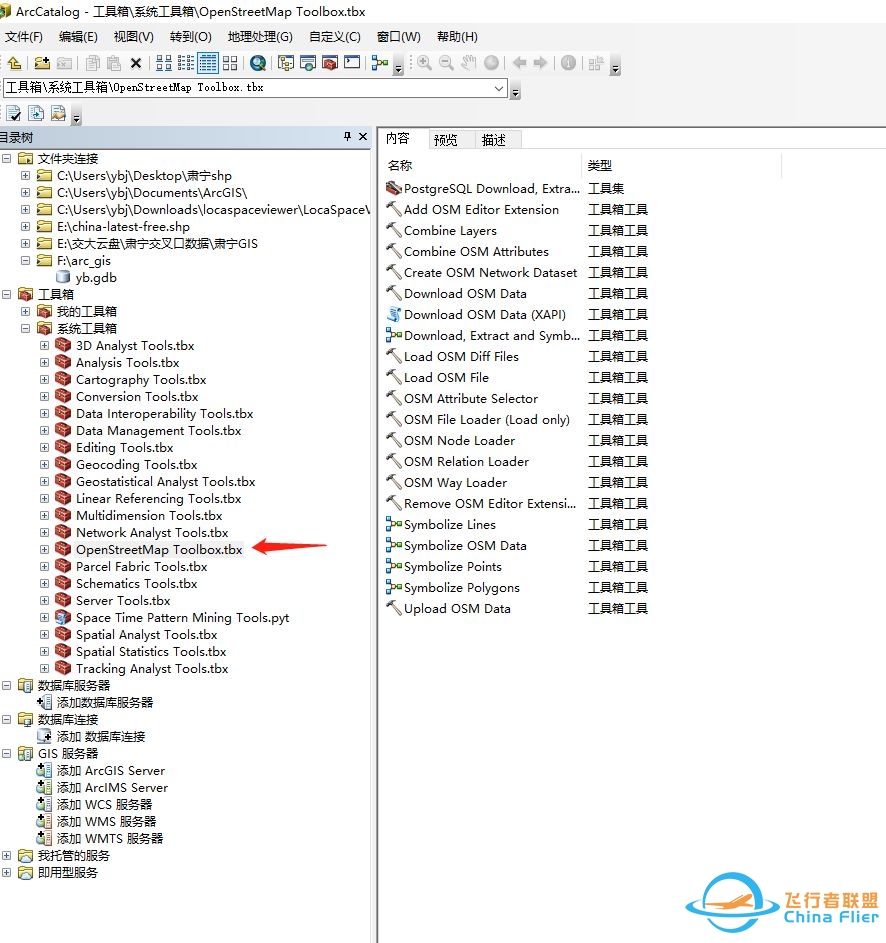The width and height of the screenshot is (886, 943).
Task: Expand C:\Users\ybj\Desktop\肃宁shp folder node
Action: click(25, 176)
